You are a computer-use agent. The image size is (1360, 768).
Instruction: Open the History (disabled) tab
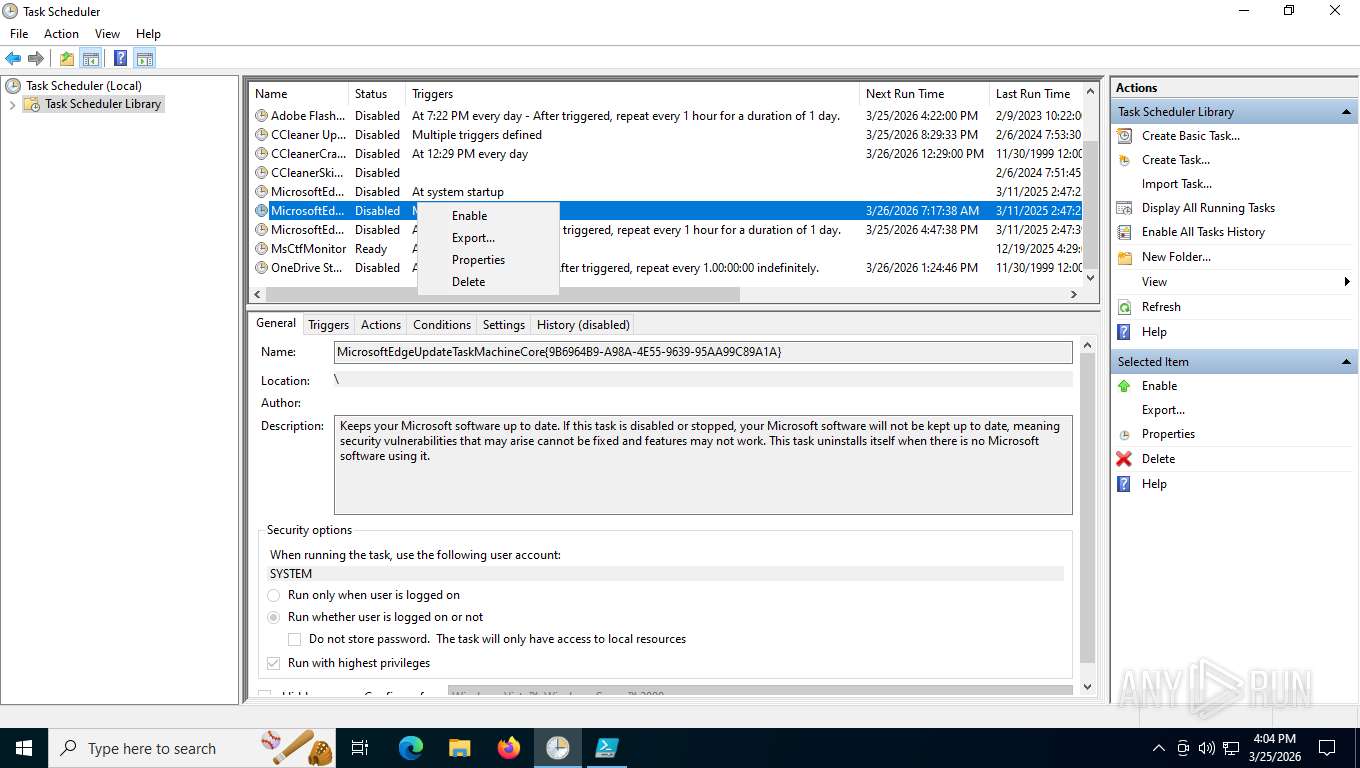(583, 325)
